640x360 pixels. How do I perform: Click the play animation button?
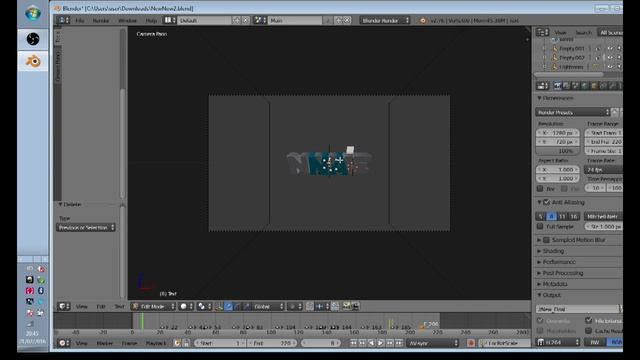(x=380, y=343)
